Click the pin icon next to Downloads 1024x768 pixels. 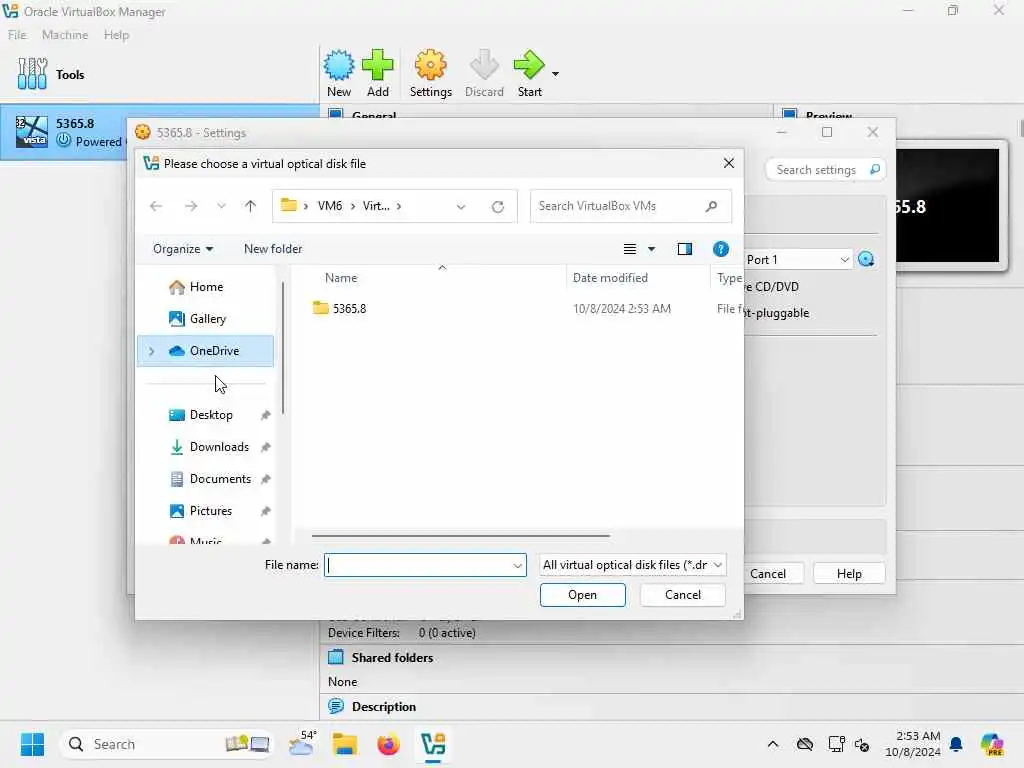[265, 447]
